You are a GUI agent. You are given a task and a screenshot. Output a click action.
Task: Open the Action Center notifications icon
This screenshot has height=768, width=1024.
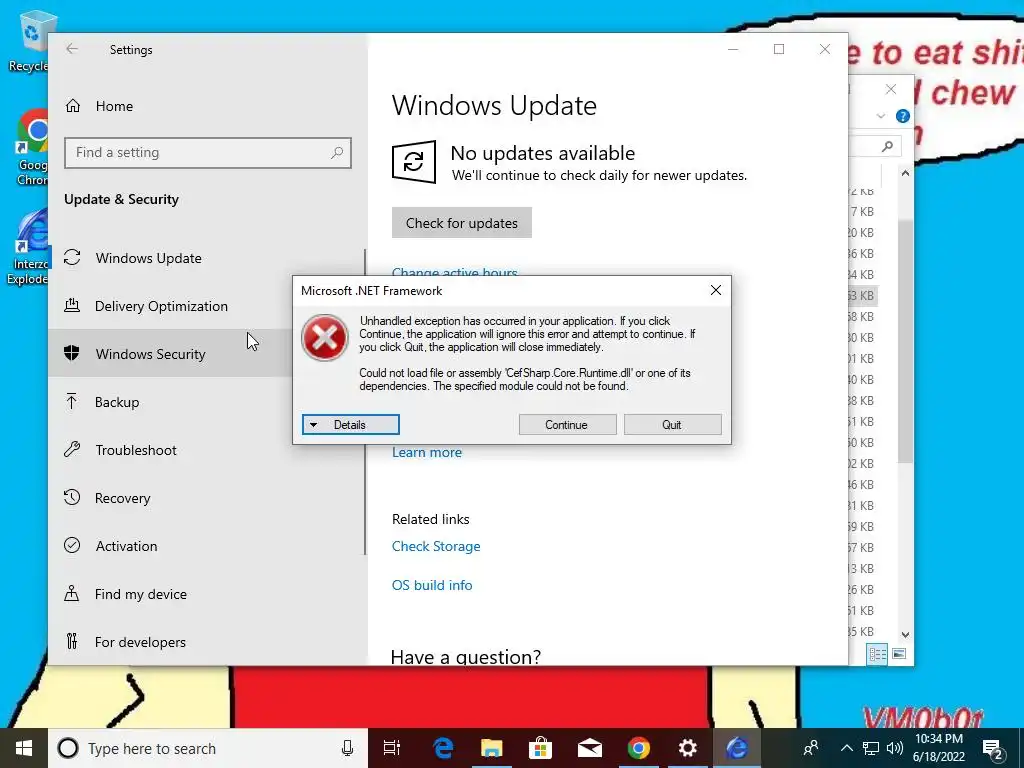tap(993, 748)
